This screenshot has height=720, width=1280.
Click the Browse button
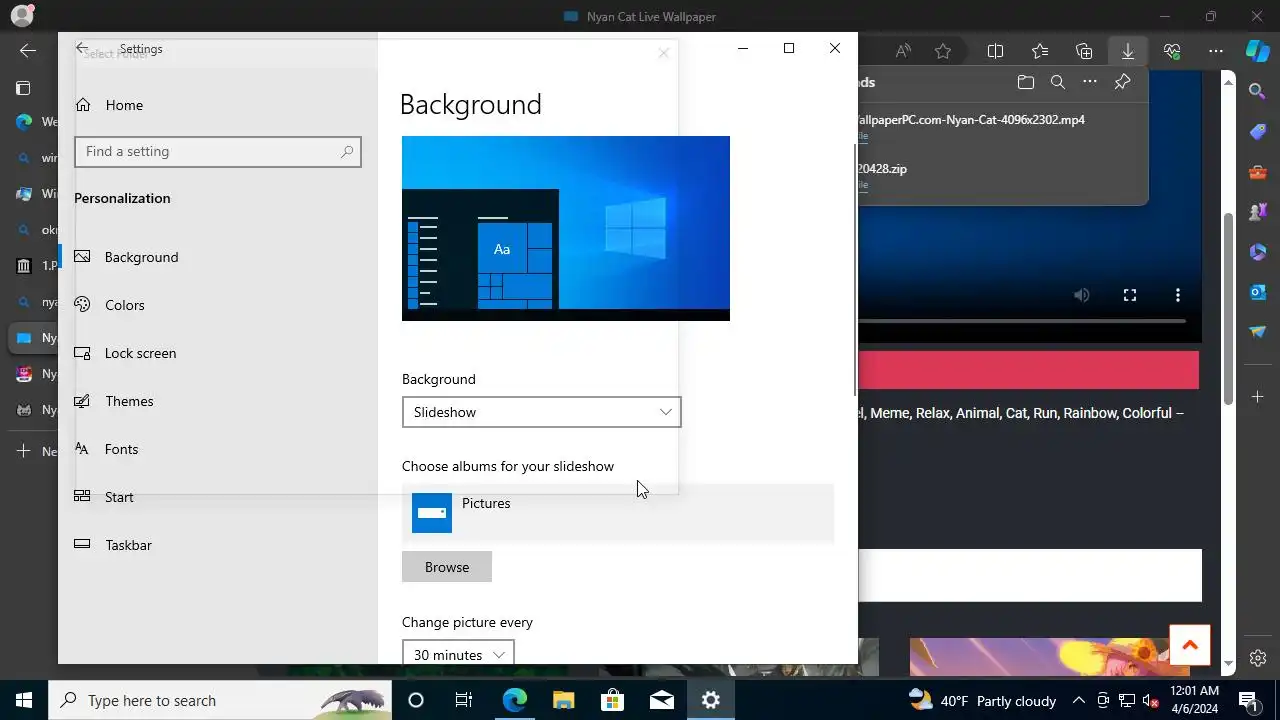click(x=447, y=567)
